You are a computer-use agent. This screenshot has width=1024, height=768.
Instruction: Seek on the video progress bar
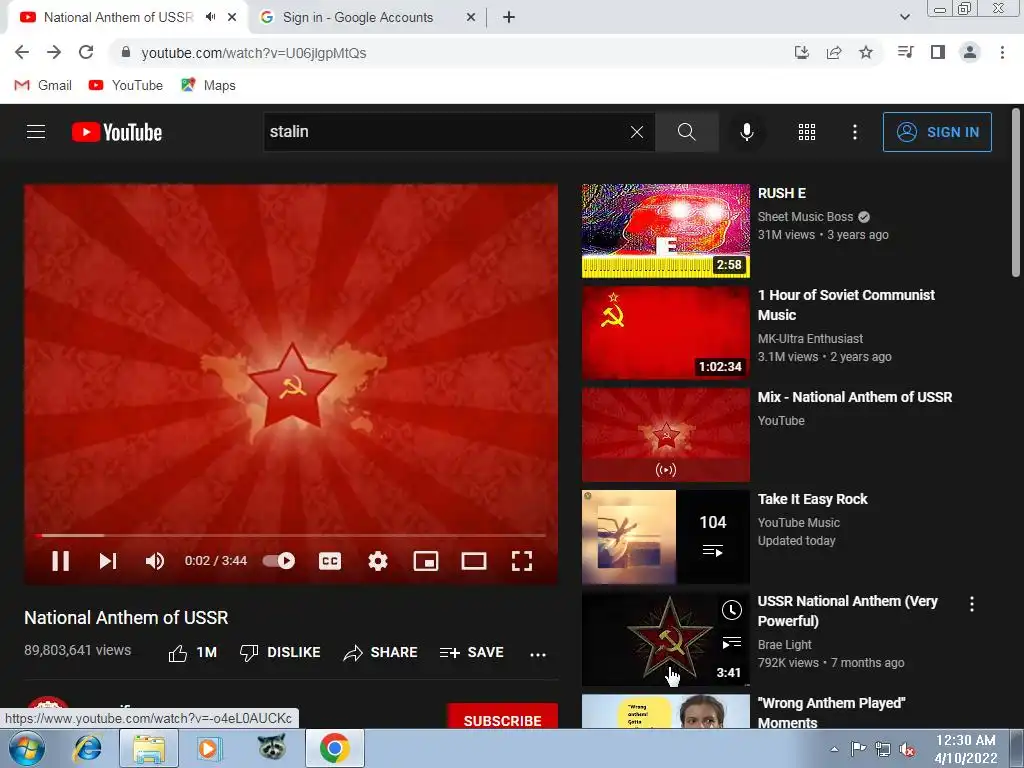291,536
